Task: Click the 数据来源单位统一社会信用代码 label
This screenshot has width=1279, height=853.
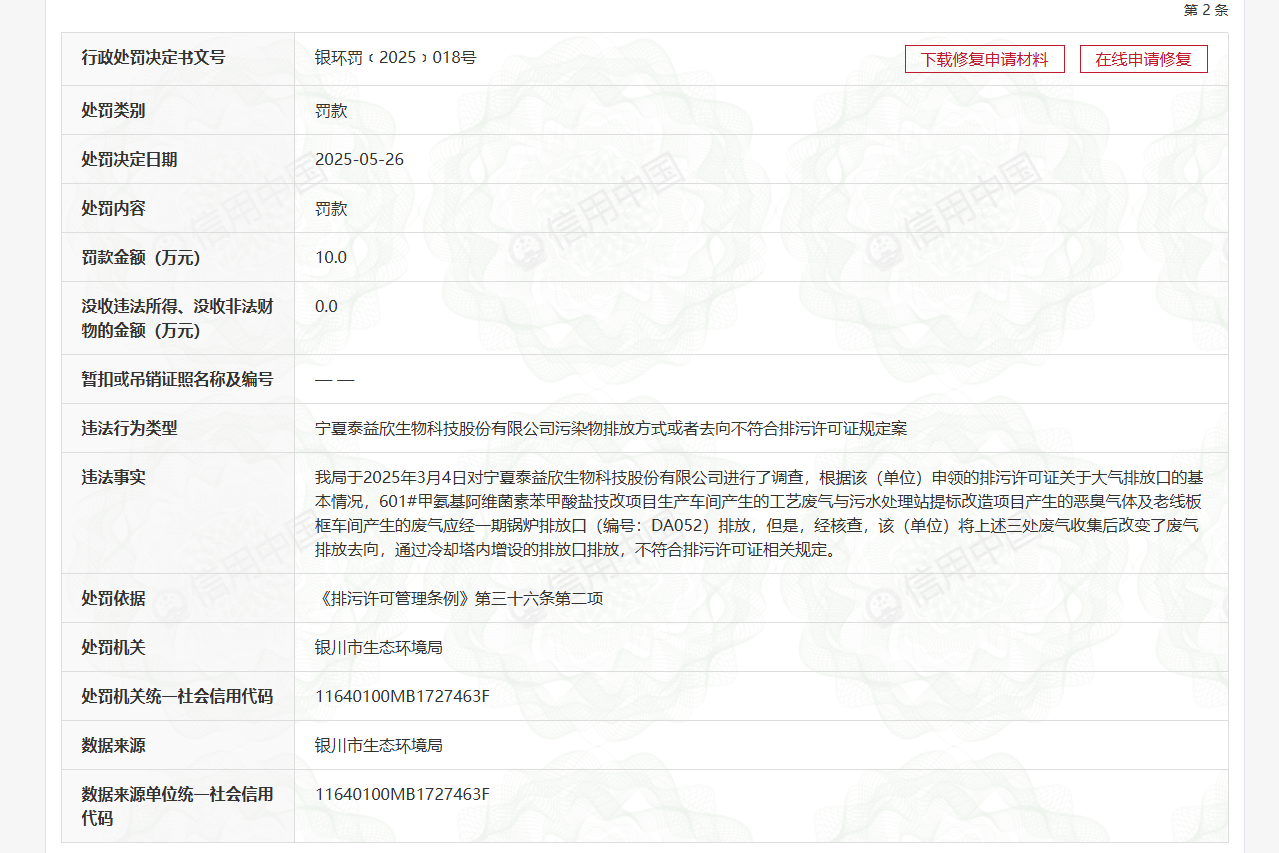Action: coord(177,807)
